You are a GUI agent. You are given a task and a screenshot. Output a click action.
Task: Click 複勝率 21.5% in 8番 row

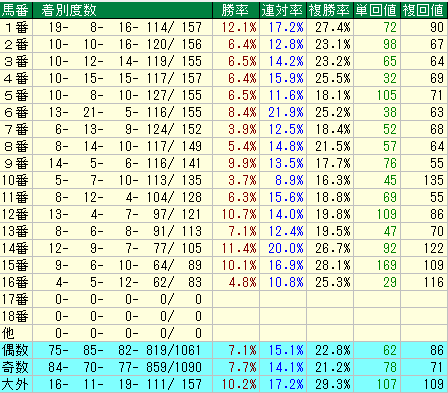(333, 146)
